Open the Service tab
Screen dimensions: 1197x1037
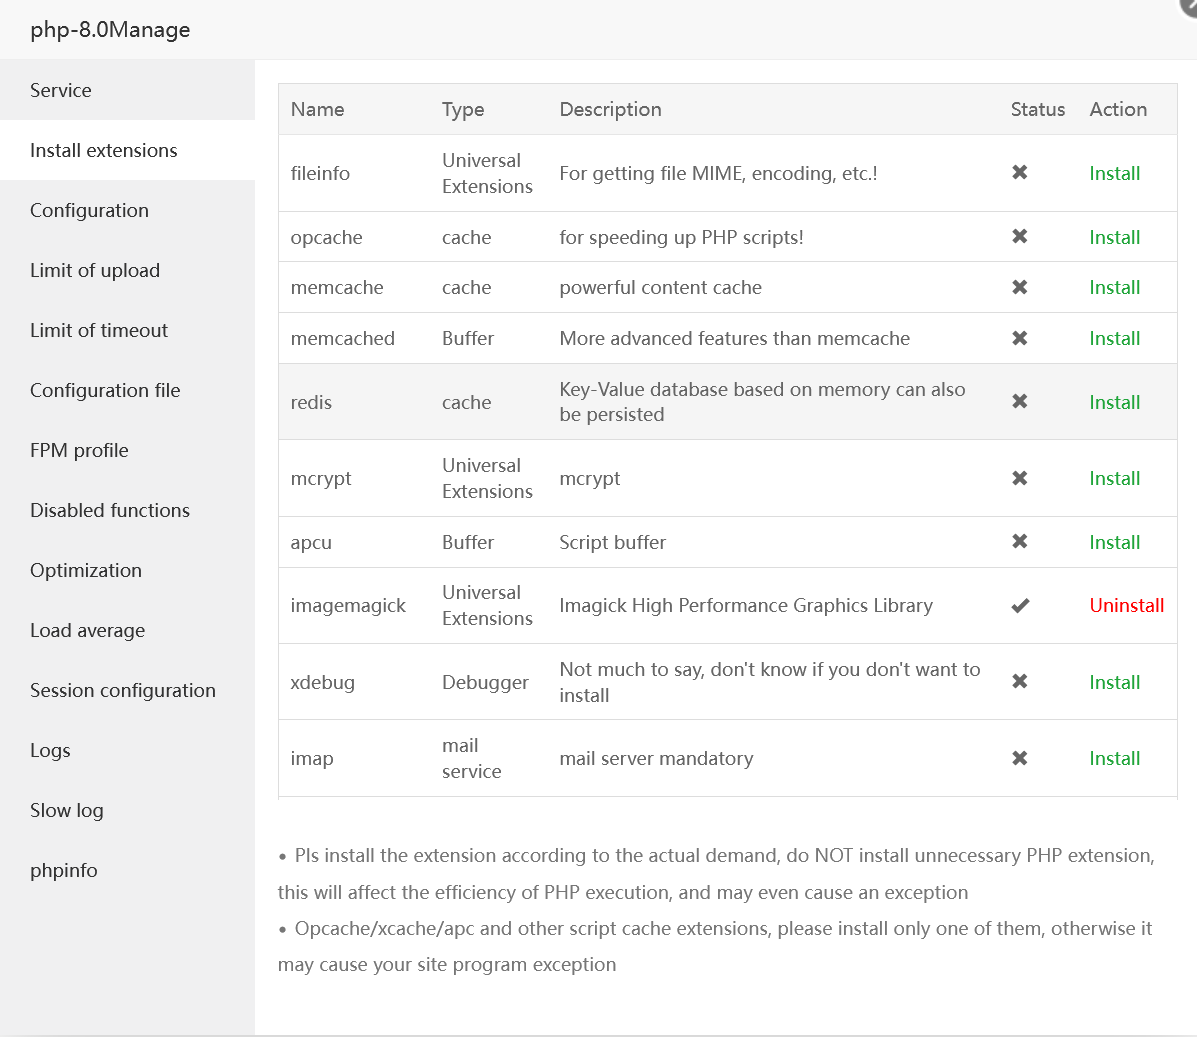click(61, 90)
